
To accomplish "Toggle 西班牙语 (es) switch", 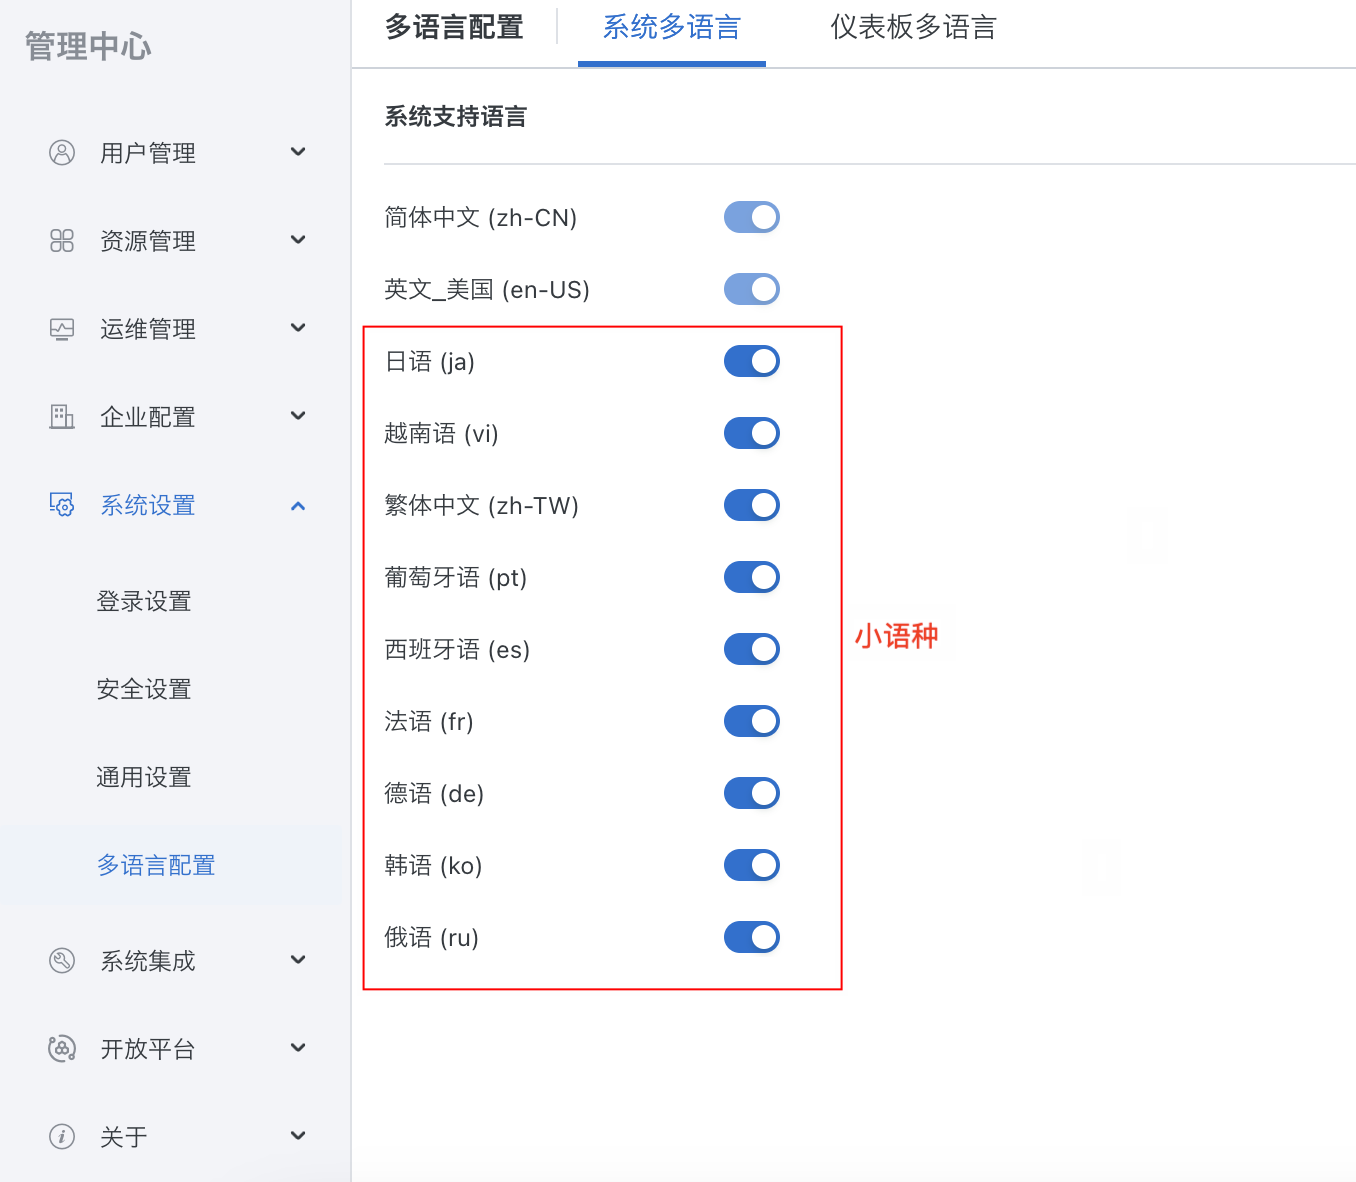I will (x=752, y=649).
